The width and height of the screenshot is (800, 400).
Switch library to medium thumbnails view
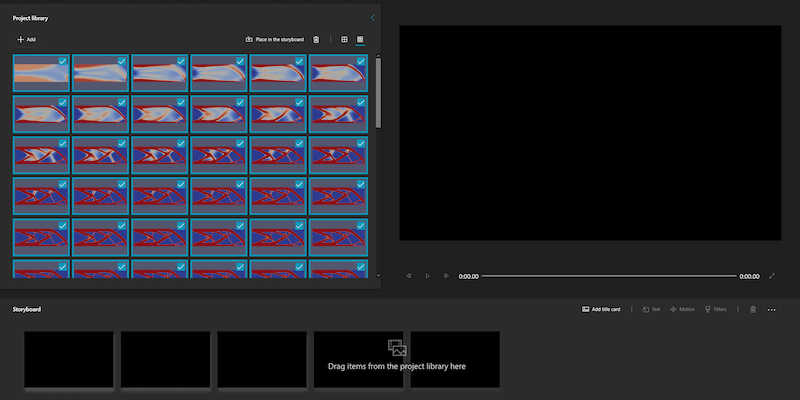click(x=360, y=40)
